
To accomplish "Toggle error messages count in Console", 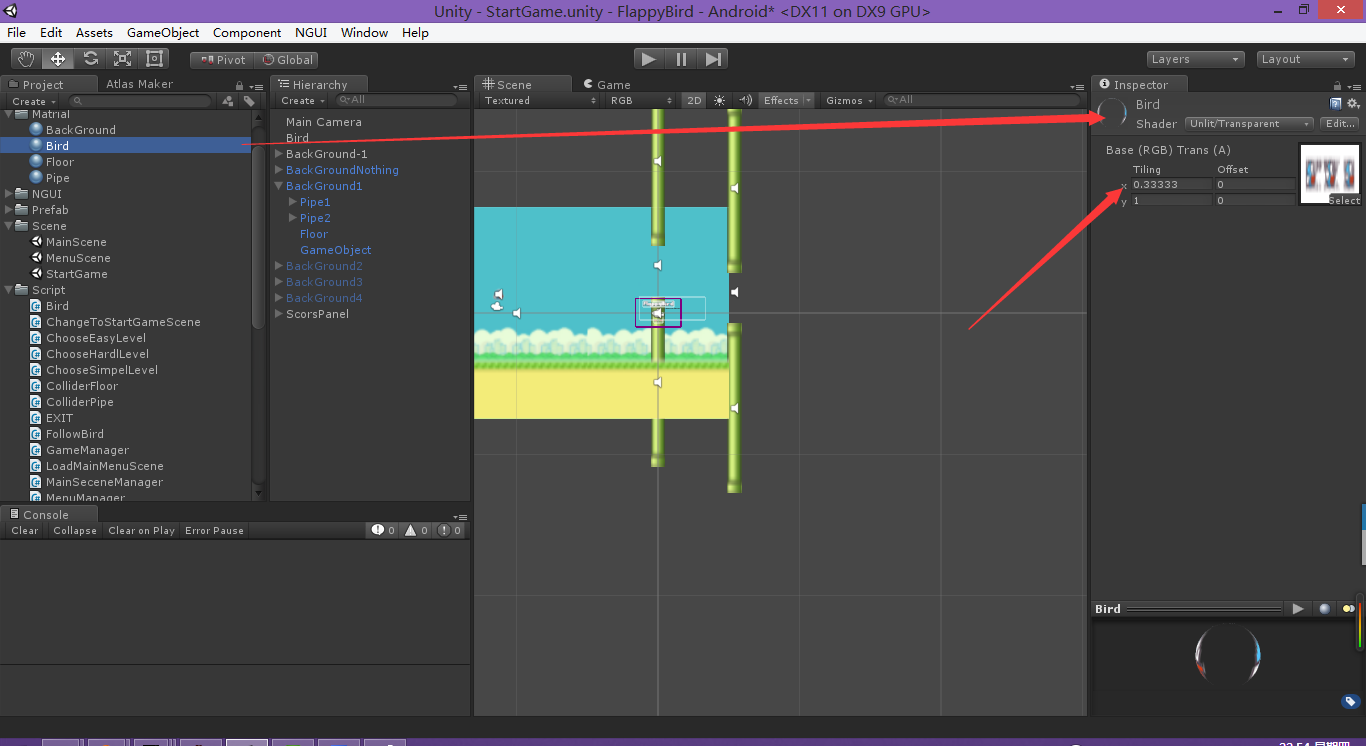I will click(450, 530).
